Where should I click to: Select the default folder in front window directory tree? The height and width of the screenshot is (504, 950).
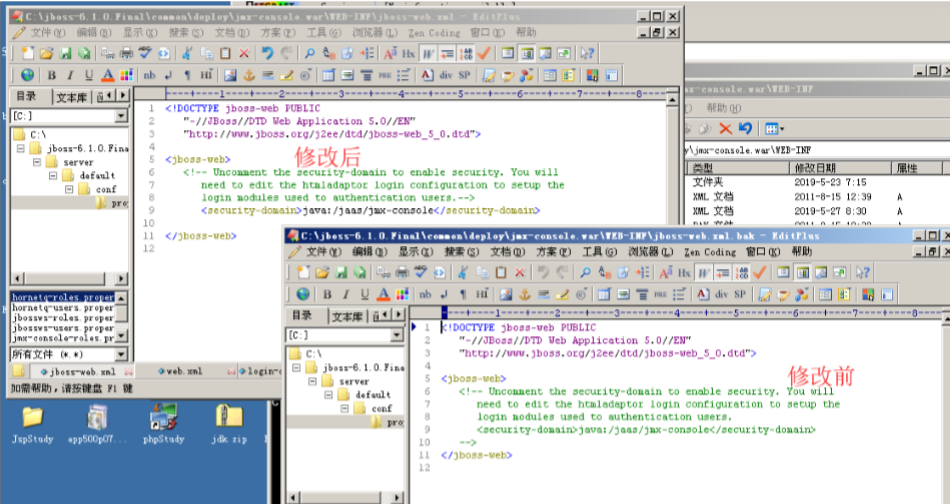point(372,394)
